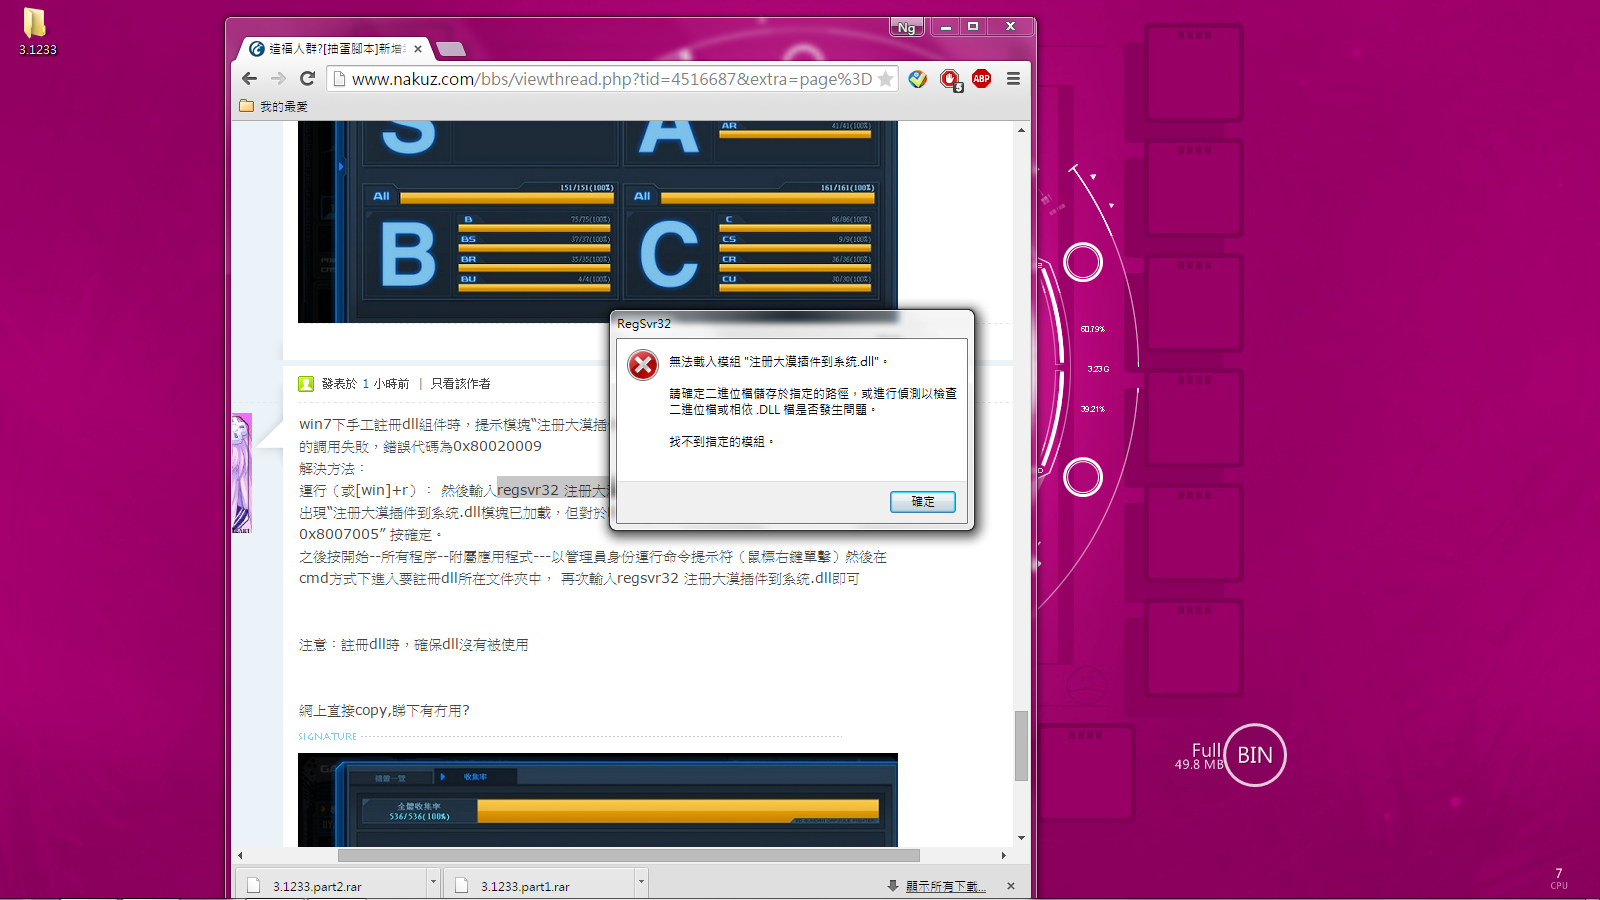This screenshot has width=1600, height=900.
Task: Click the horizontal scroll right arrow
Action: pos(1004,855)
